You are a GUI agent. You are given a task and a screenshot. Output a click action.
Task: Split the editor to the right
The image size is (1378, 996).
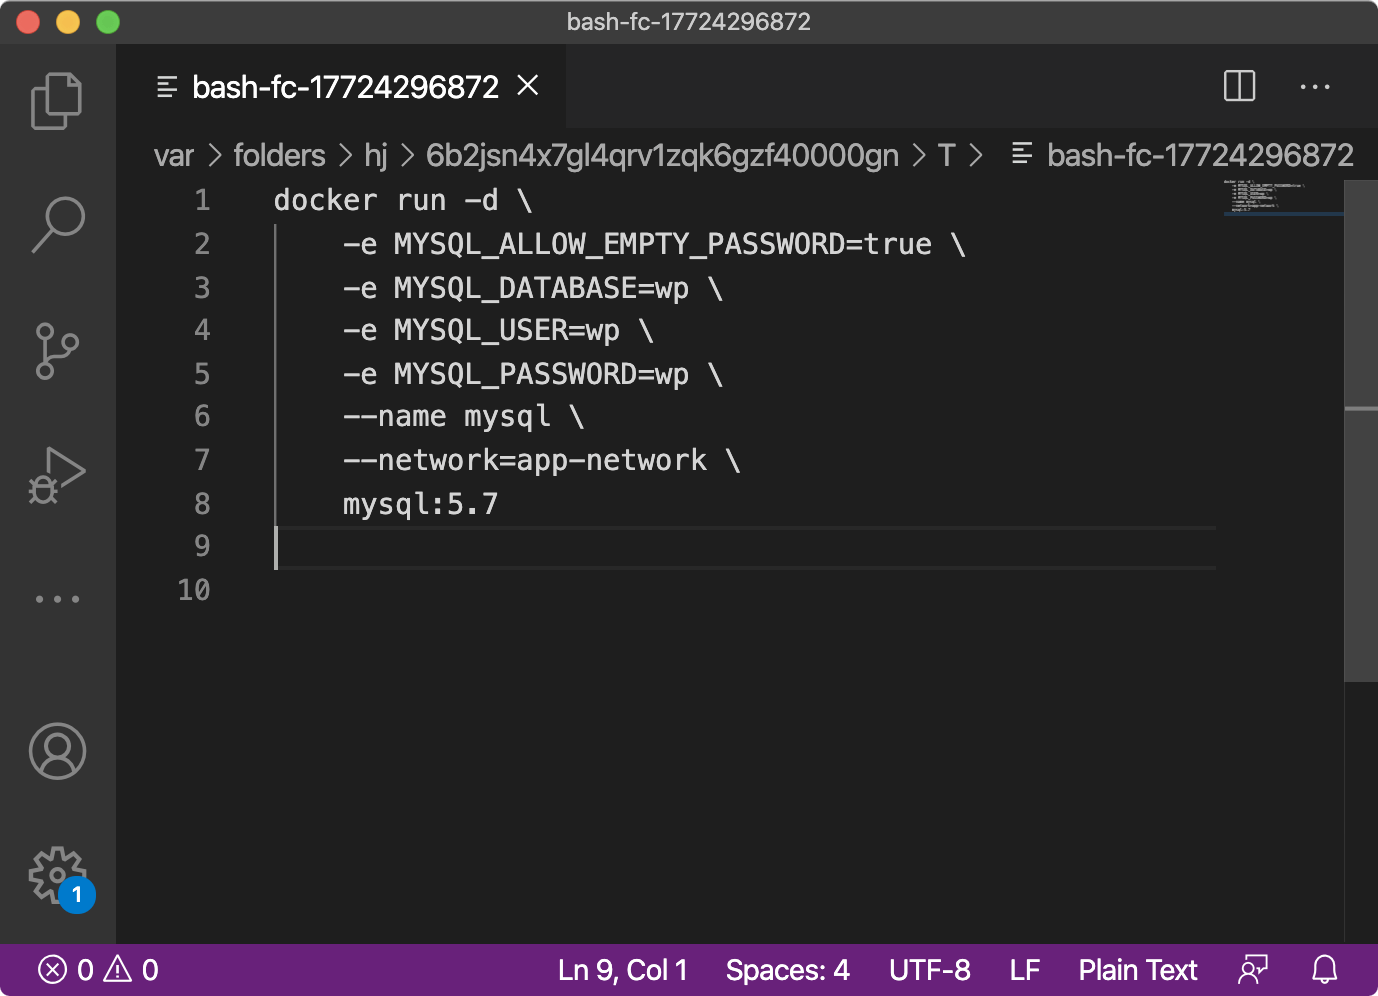1239,87
